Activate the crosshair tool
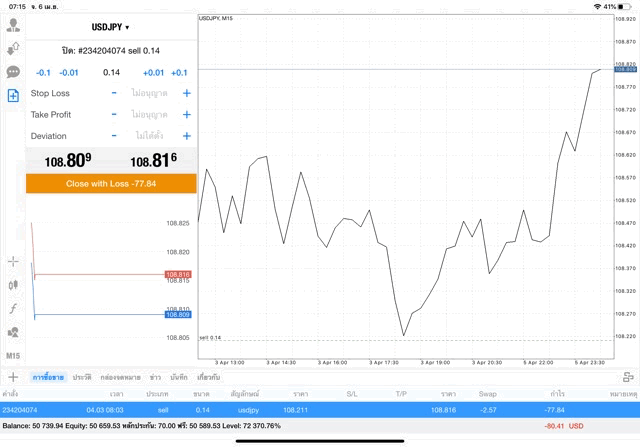This screenshot has height=447, width=640. (13, 261)
